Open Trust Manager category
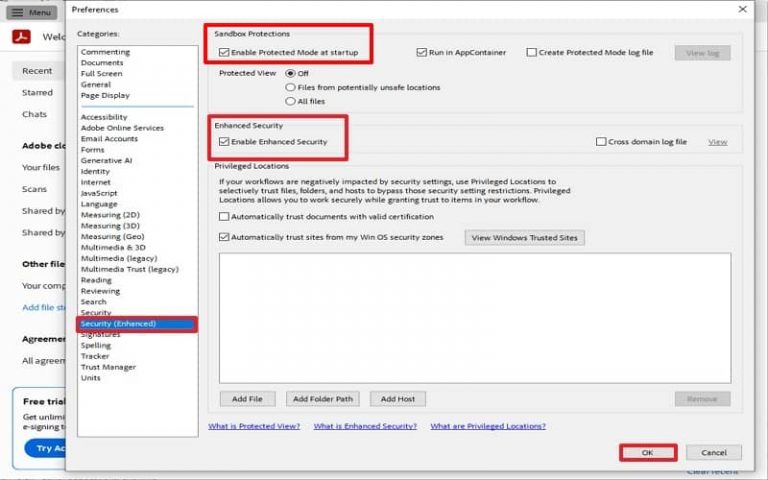This screenshot has height=480, width=768. click(x=107, y=367)
